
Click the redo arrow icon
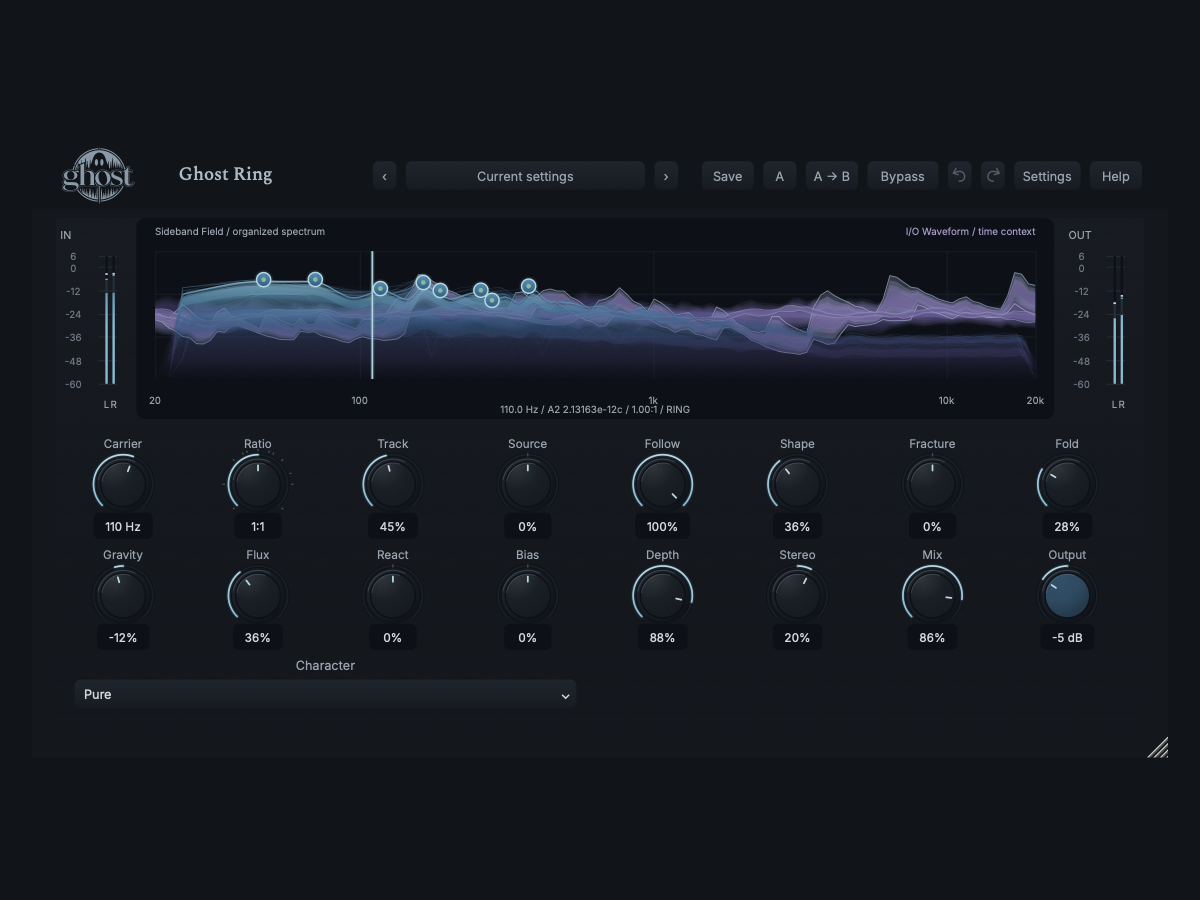point(993,176)
